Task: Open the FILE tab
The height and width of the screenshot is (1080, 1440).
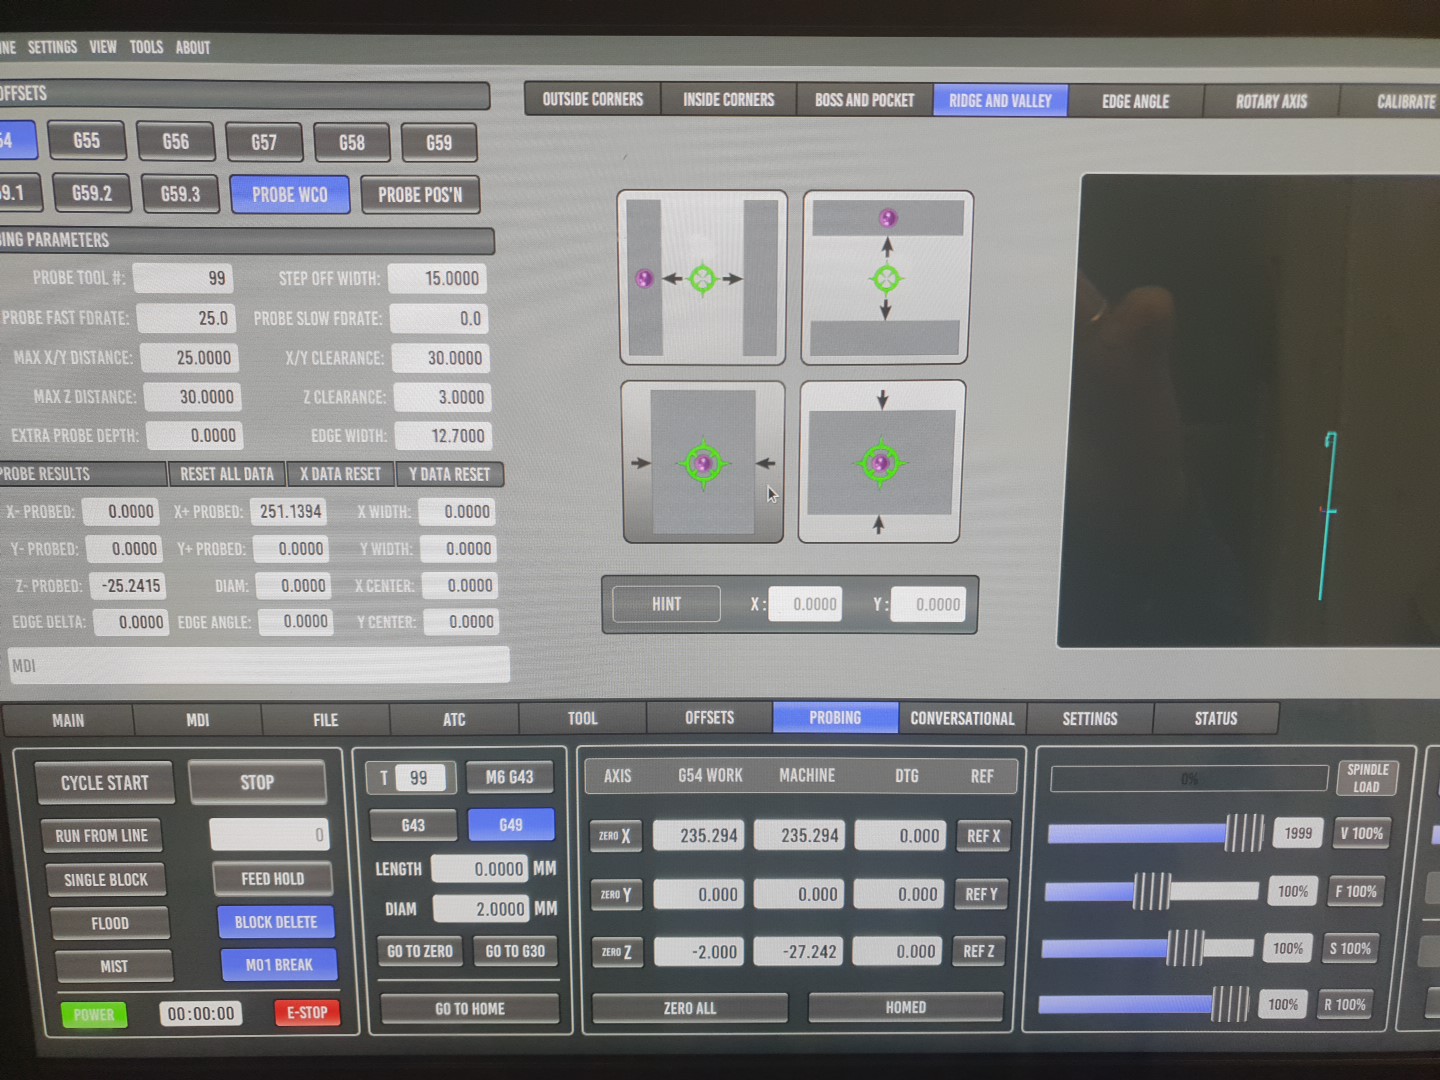Action: tap(326, 719)
